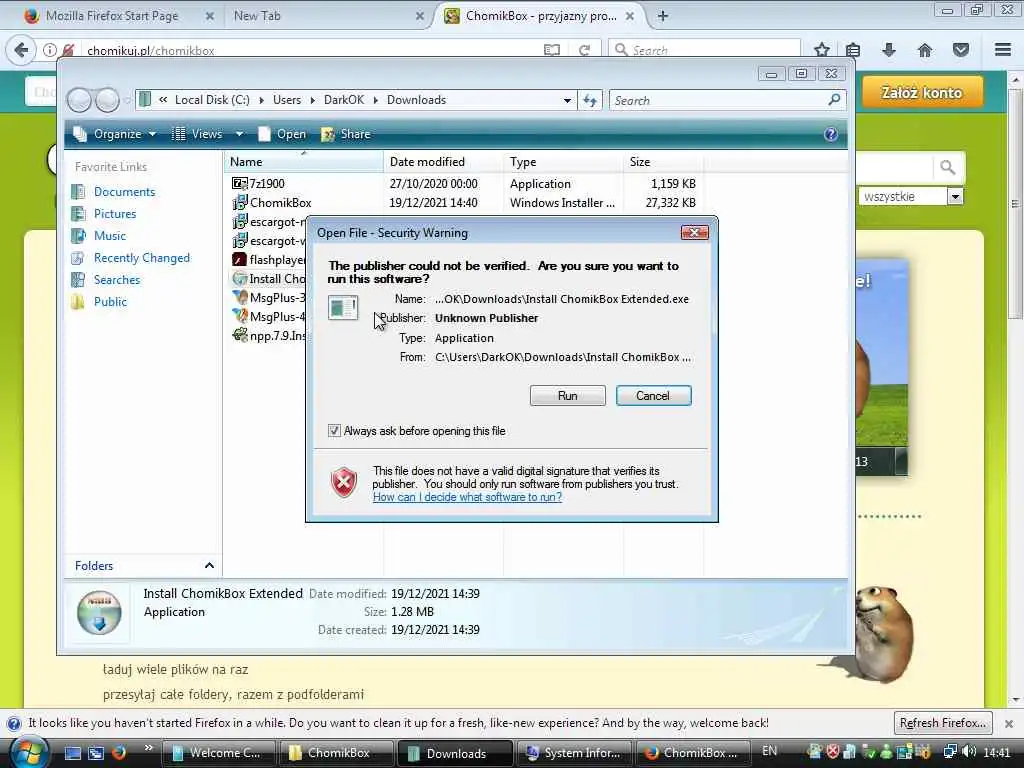Open Pictures favorite link
Image resolution: width=1024 pixels, height=768 pixels.
[115, 214]
